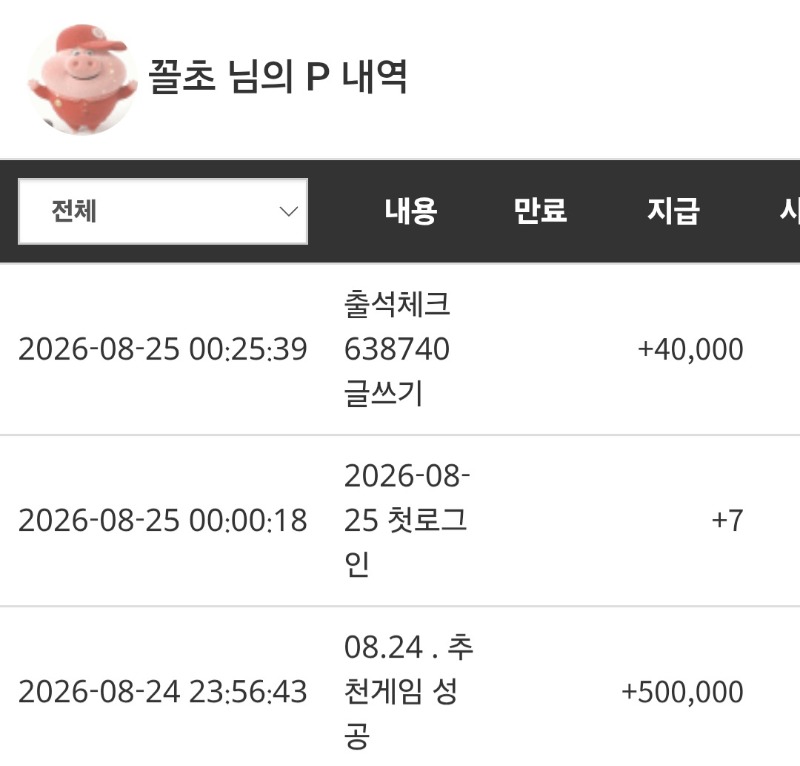Click the 꼴초 님의 P 내역 title
The image size is (800, 766).
pos(278,77)
